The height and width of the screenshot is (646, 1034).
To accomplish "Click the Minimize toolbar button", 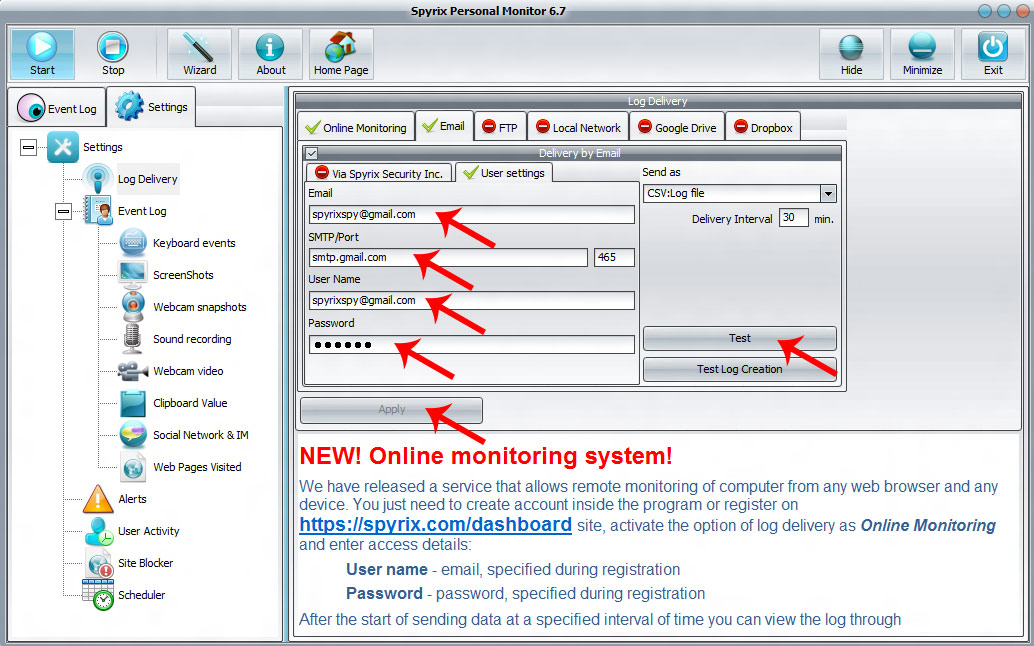I will click(x=922, y=54).
